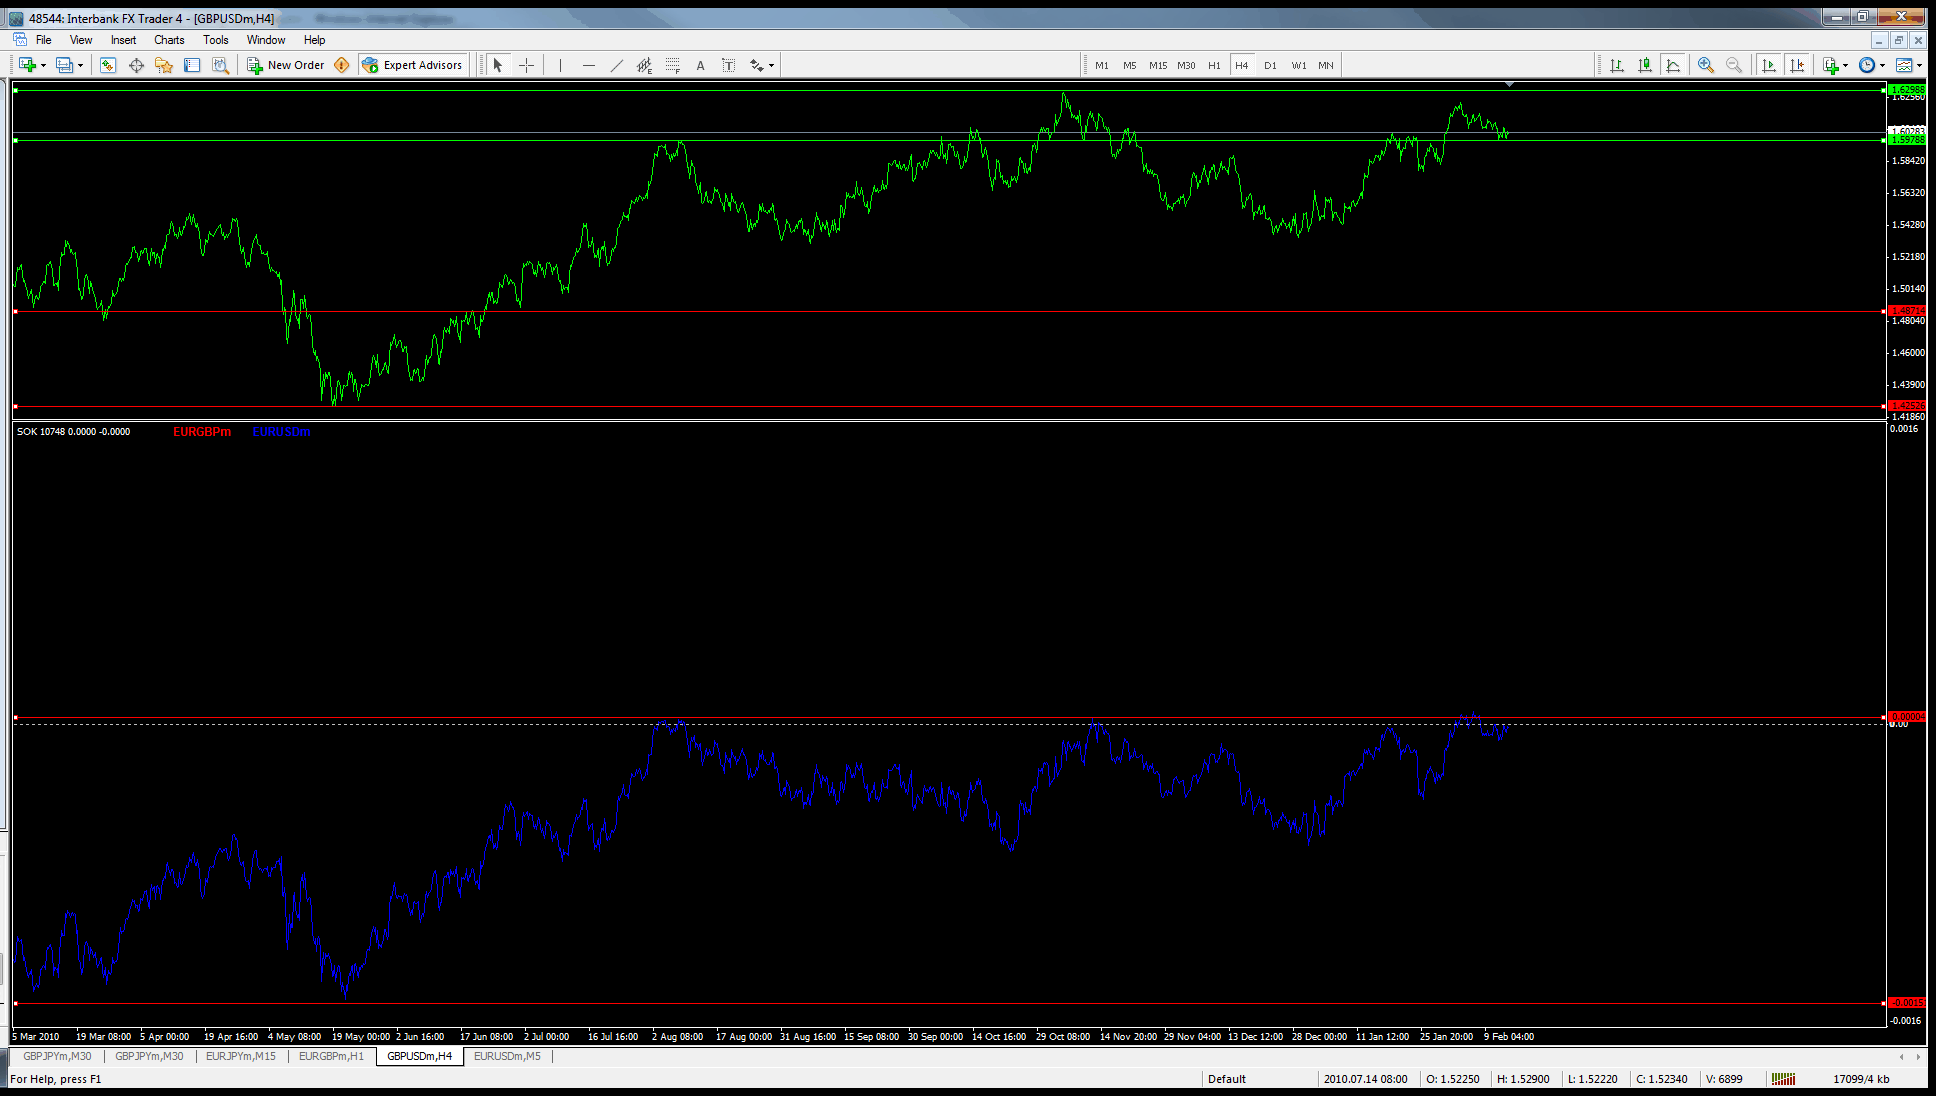
Task: Open the Window menu
Action: coord(266,40)
